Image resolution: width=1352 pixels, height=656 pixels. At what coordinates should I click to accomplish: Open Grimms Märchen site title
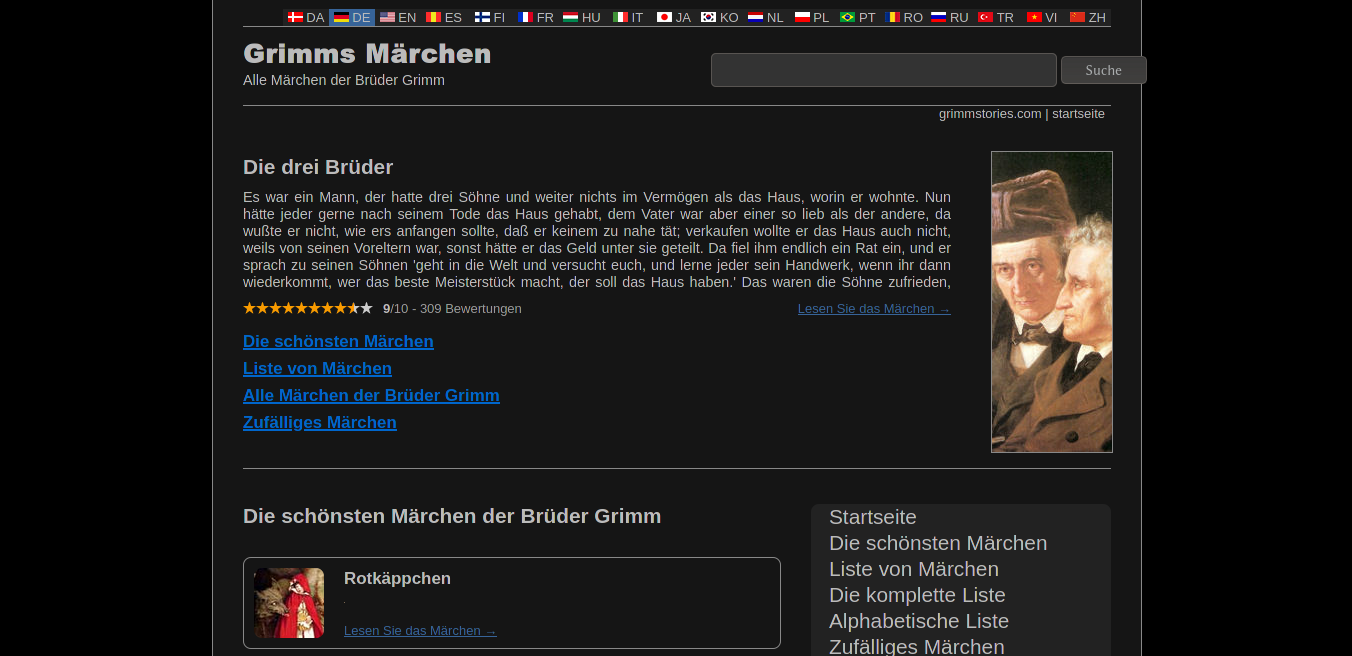[x=367, y=53]
